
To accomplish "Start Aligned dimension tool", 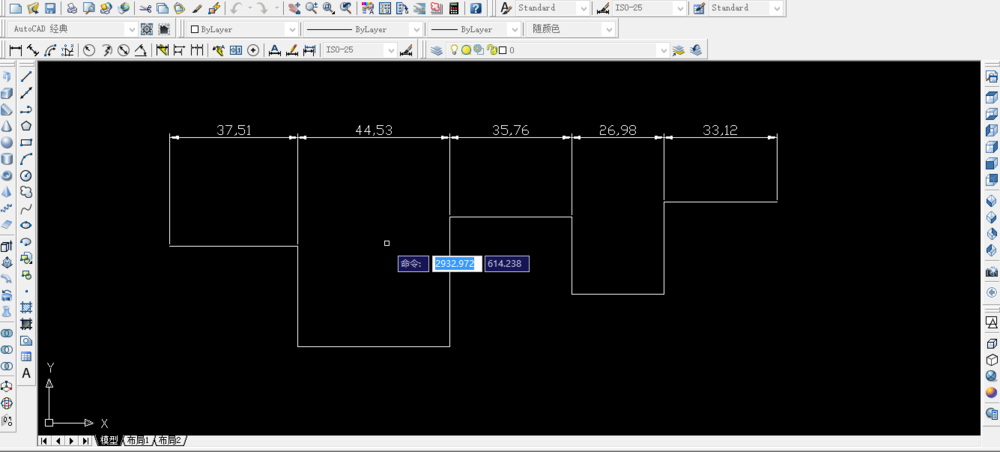I will 33,50.
